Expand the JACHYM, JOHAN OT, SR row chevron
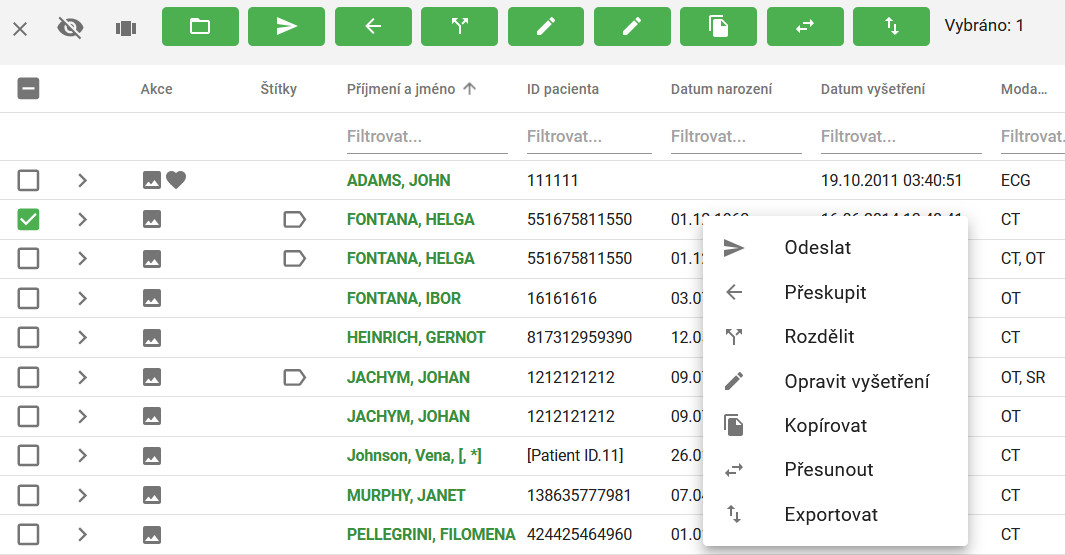Image resolution: width=1065 pixels, height=555 pixels. coord(82,377)
